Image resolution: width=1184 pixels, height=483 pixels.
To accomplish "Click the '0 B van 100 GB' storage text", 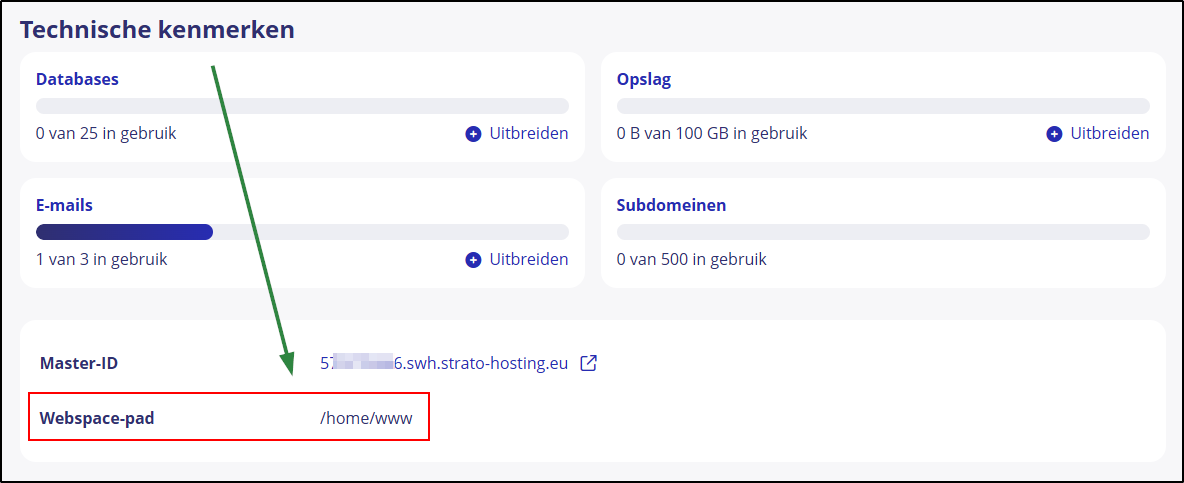I will [712, 133].
